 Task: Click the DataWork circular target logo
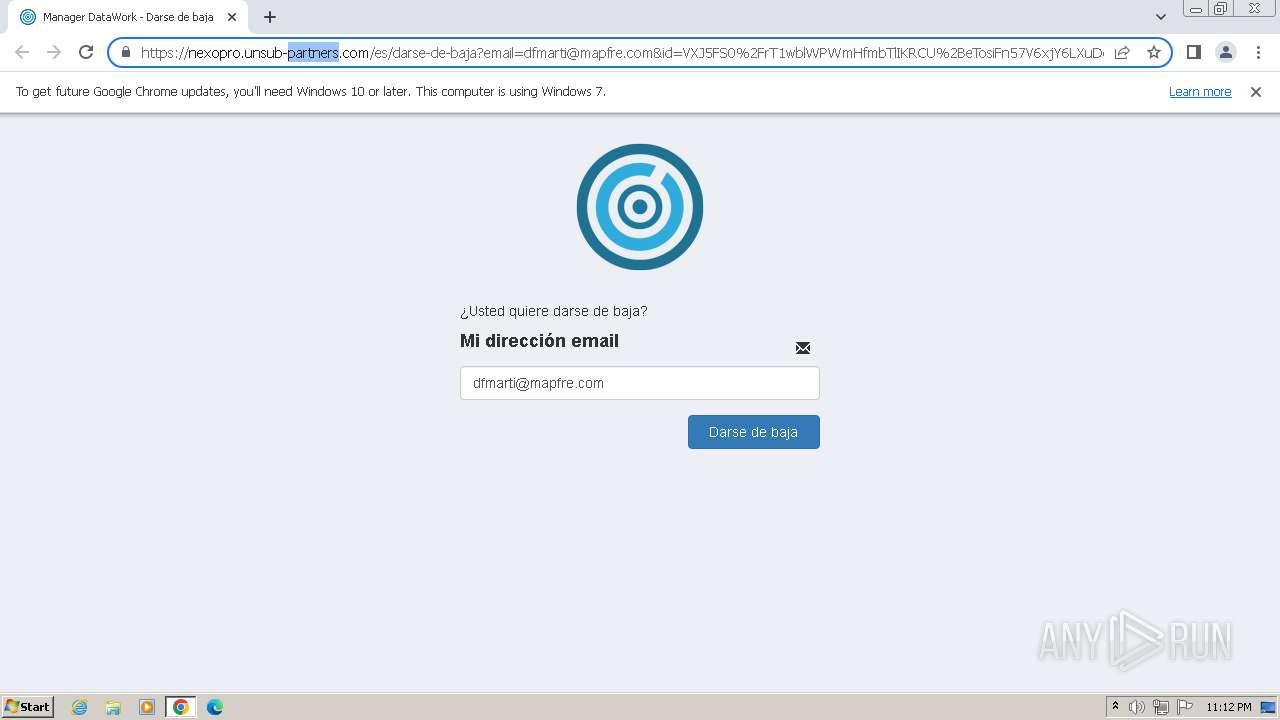pos(640,207)
